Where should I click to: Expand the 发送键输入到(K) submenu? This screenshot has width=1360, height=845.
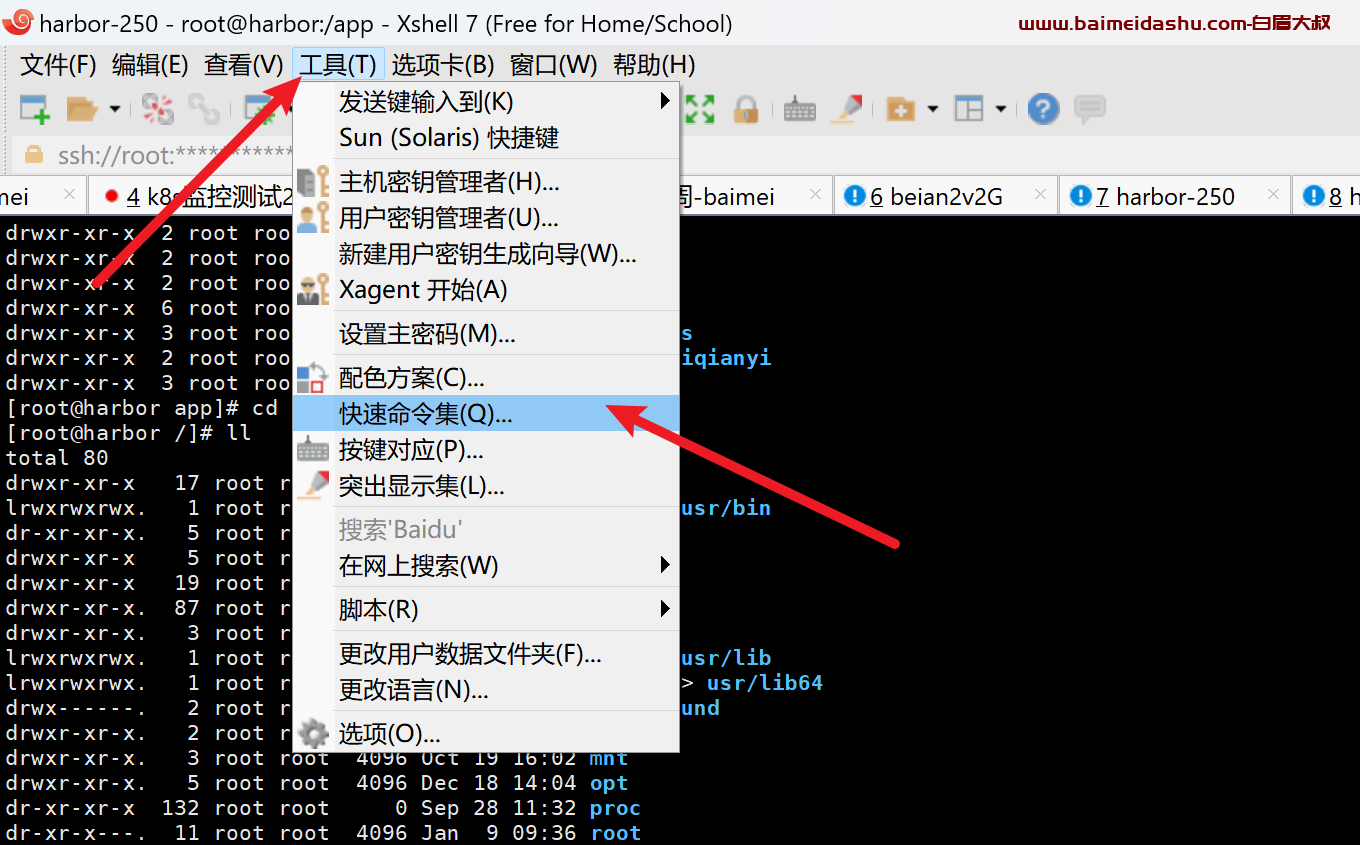click(486, 101)
